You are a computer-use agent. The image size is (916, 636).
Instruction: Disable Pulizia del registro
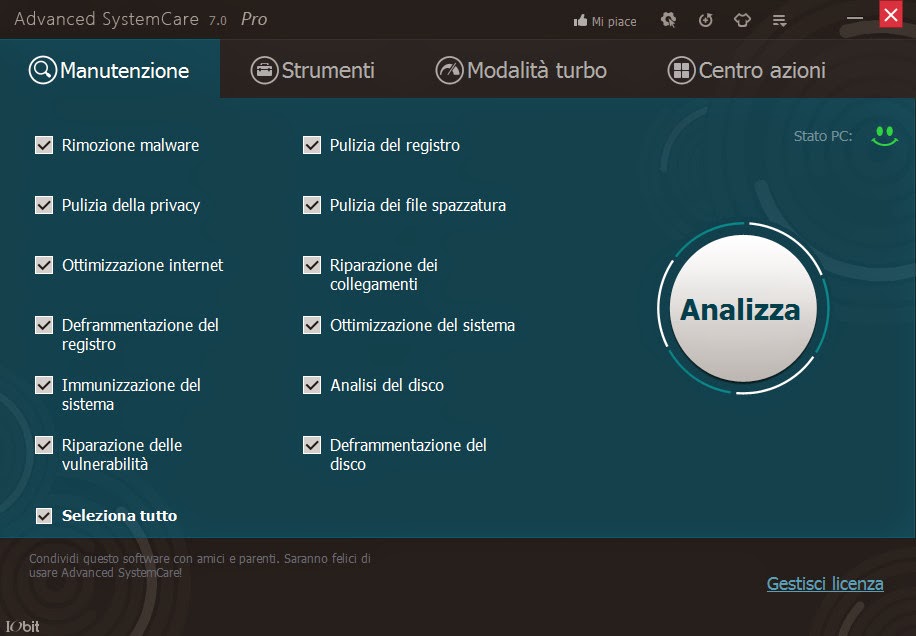312,145
